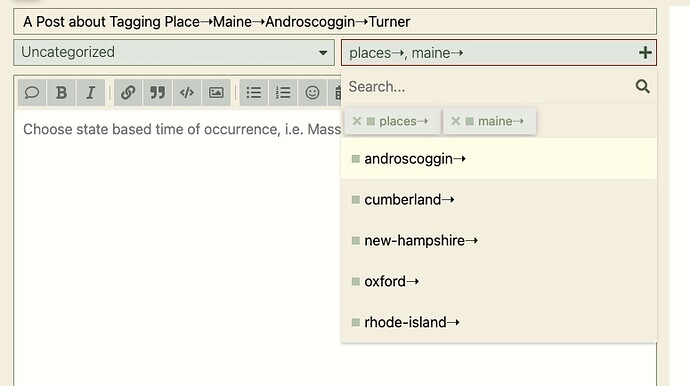The height and width of the screenshot is (386, 690).
Task: Select the new-hampshire tag option
Action: (x=499, y=240)
